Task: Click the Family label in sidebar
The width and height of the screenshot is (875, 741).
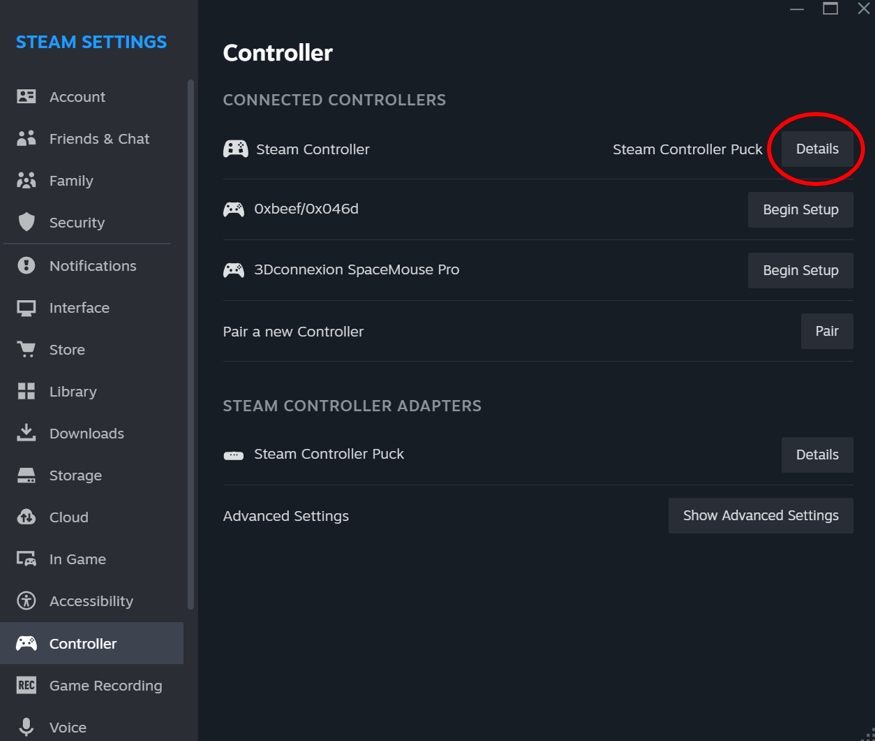Action: pos(71,181)
